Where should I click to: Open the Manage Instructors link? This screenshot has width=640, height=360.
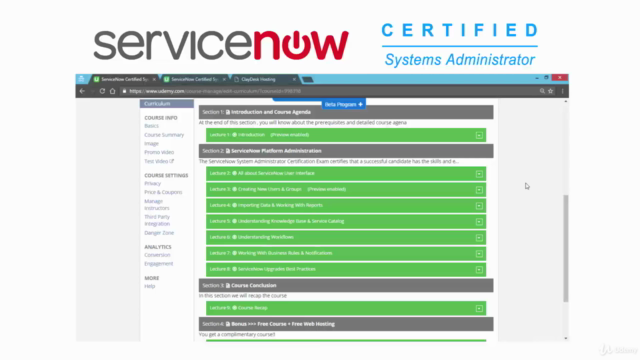pos(157,204)
